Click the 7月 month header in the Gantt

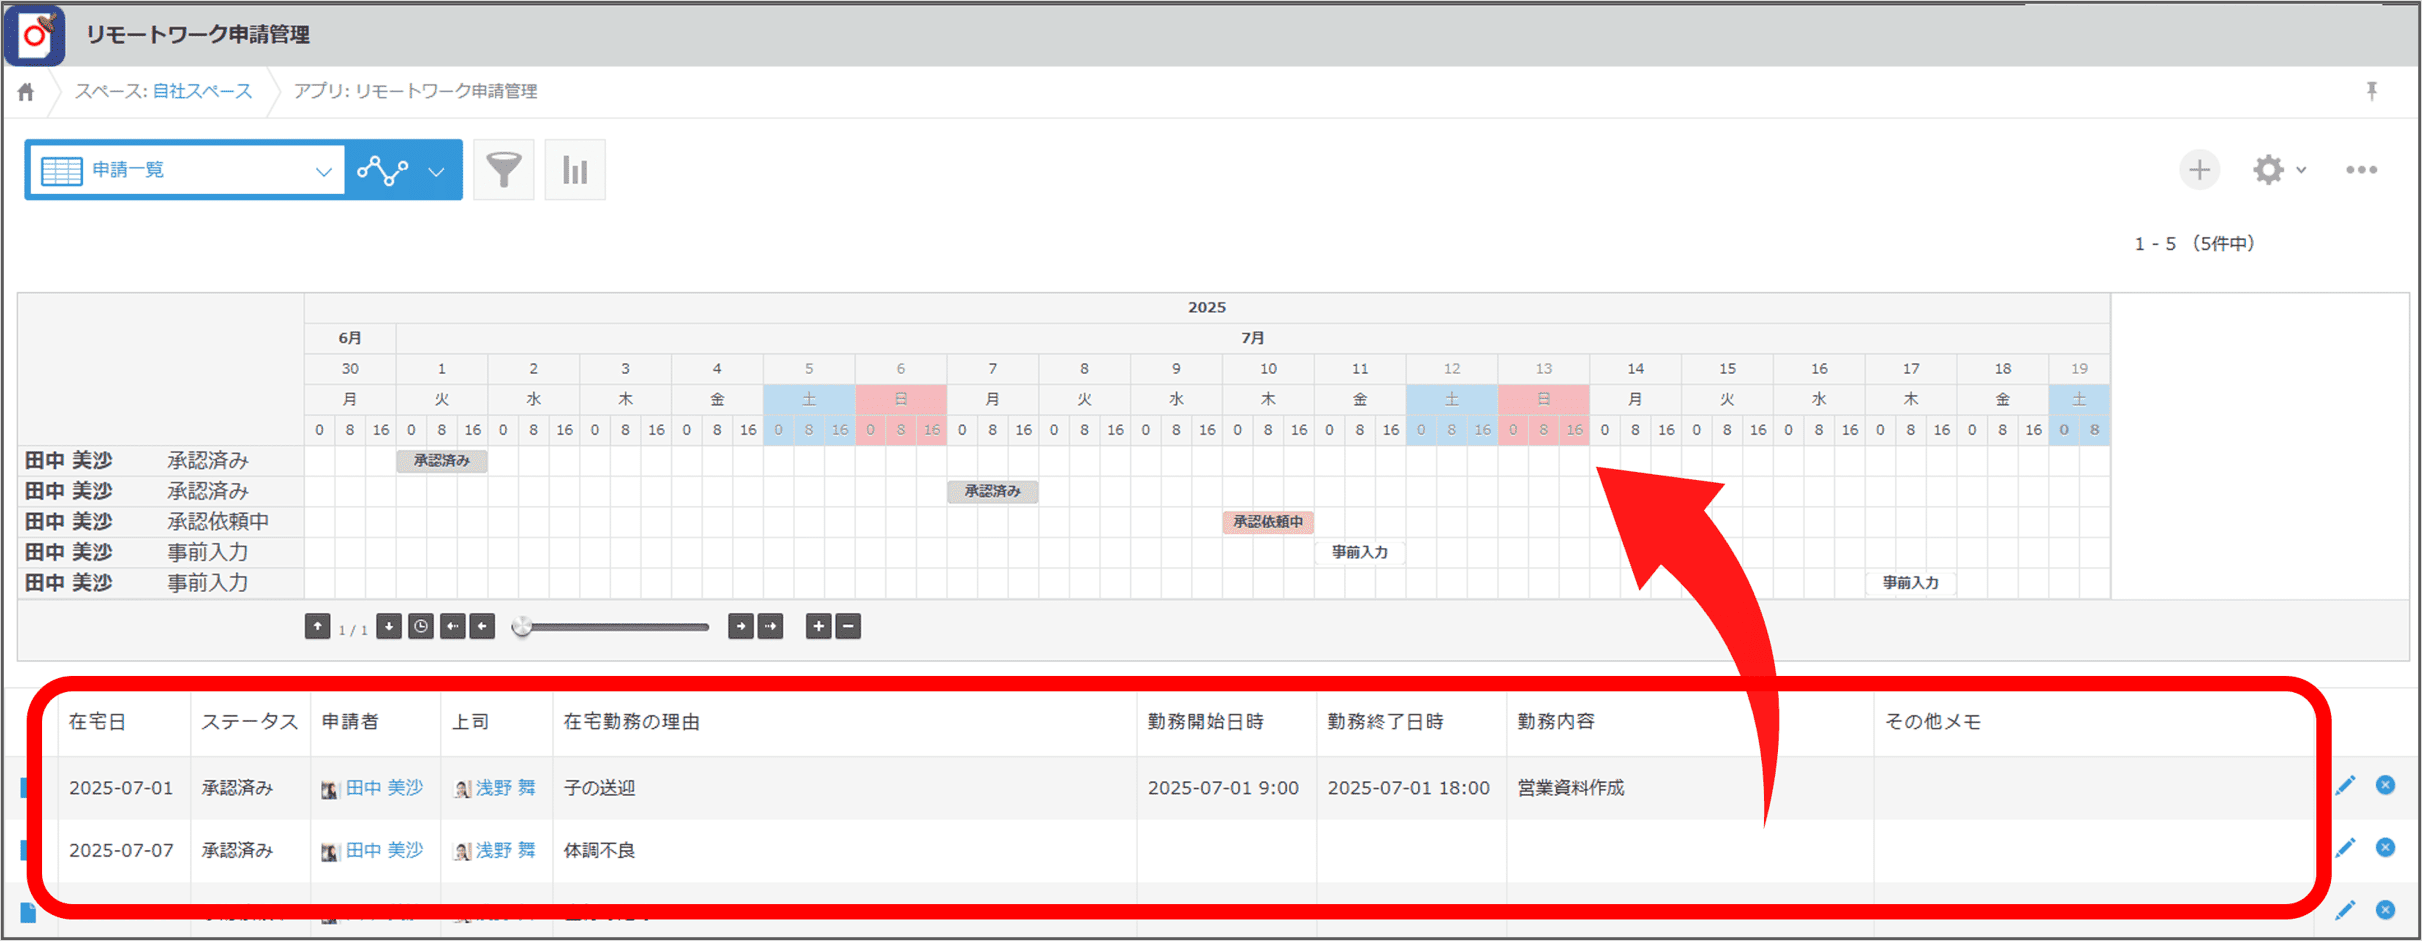[1253, 338]
